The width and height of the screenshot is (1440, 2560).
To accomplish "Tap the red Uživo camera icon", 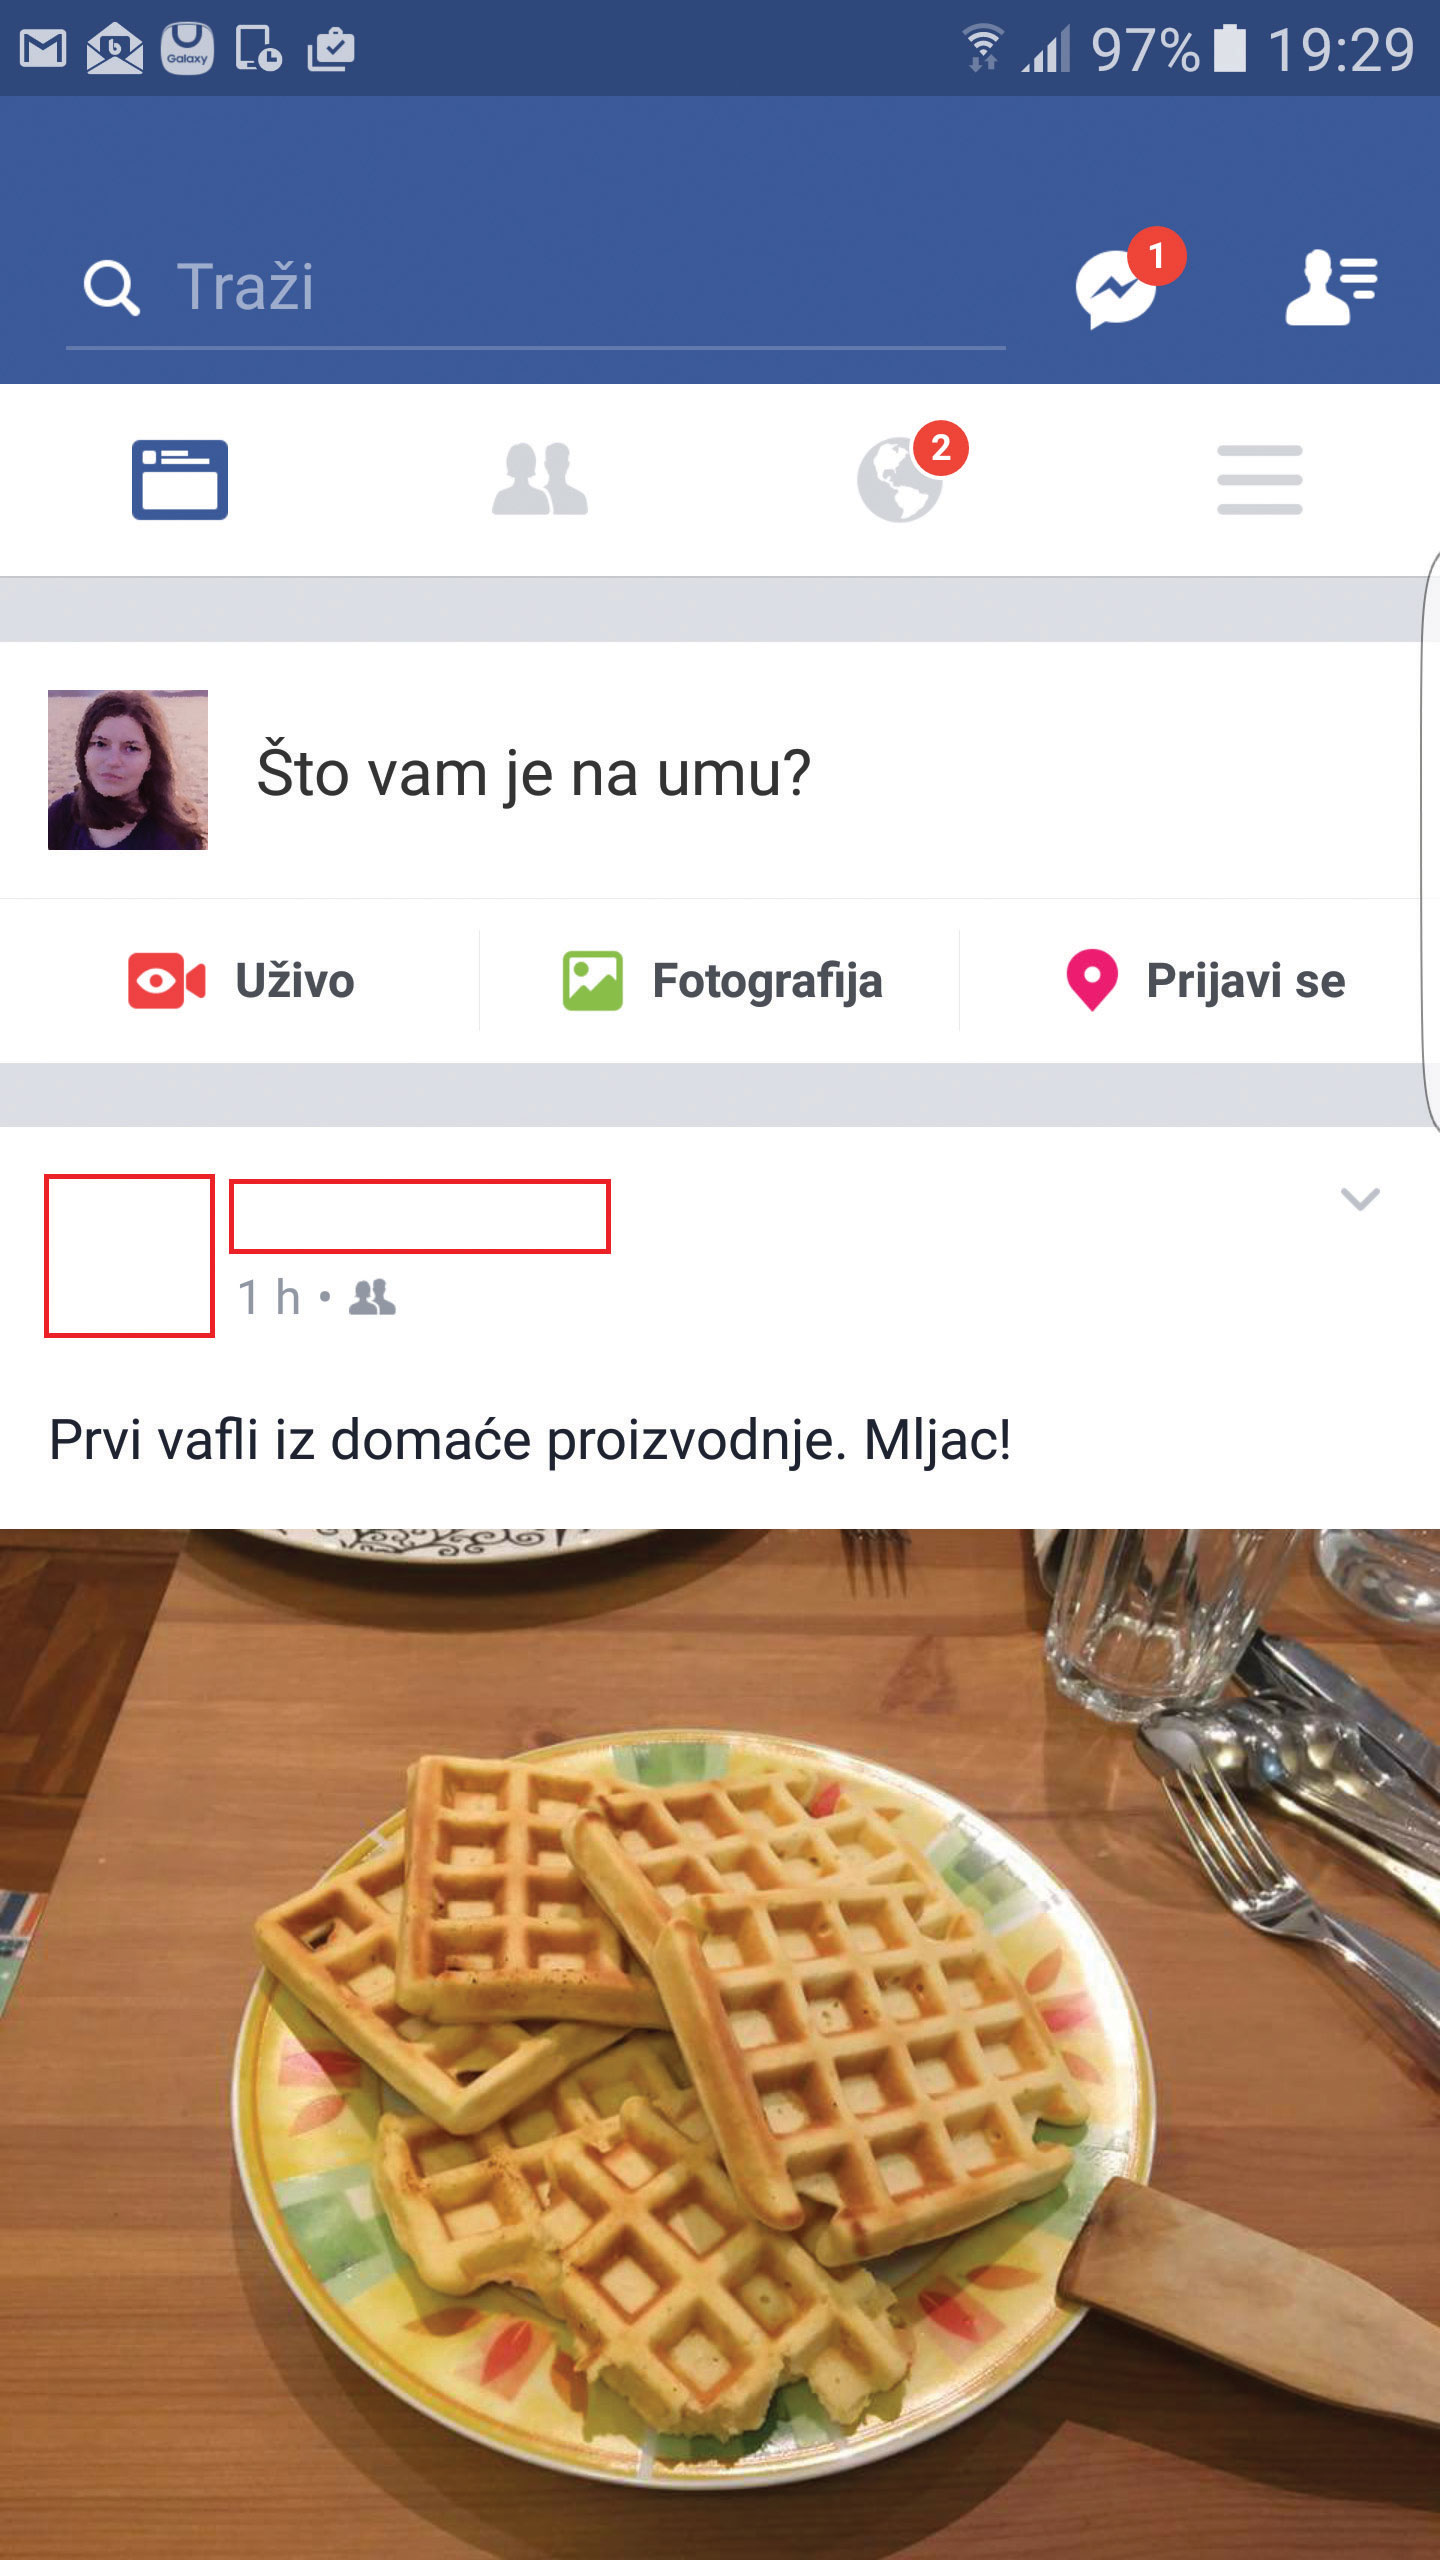I will tap(166, 981).
